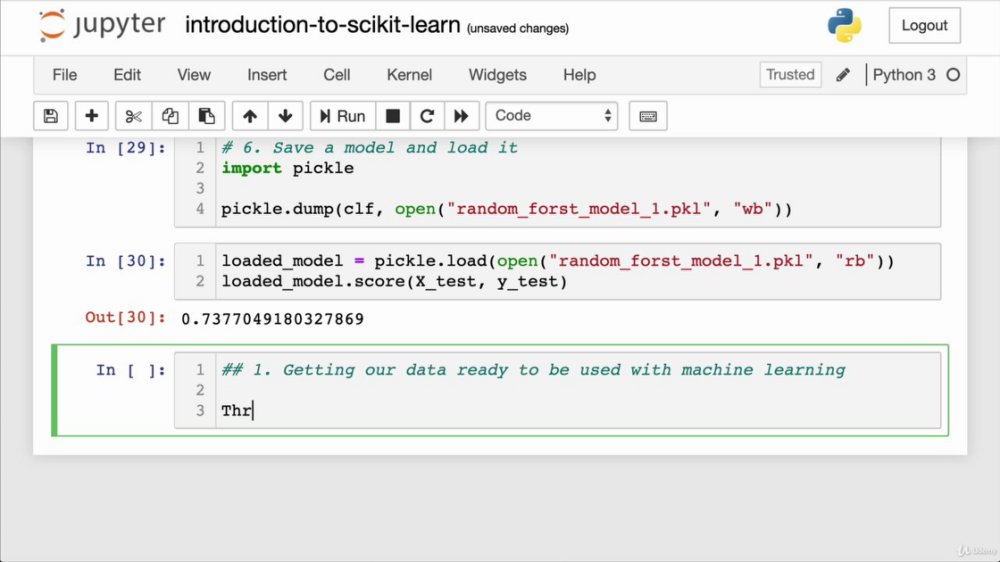Open the Help menu
The height and width of the screenshot is (562, 1000).
coord(579,75)
